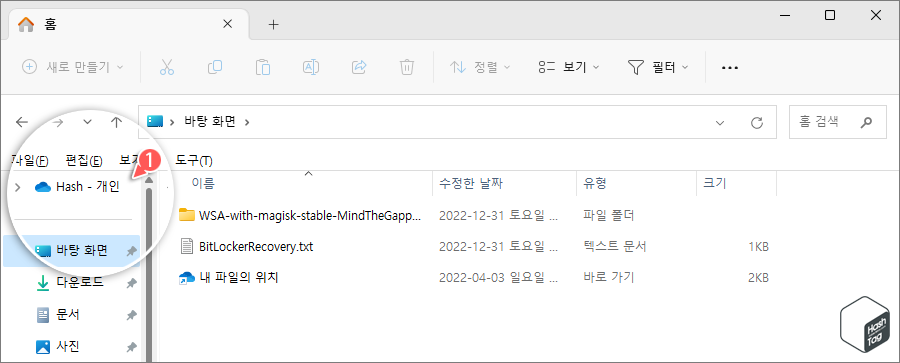Expand the Hash - 개인 tree node

click(17, 187)
